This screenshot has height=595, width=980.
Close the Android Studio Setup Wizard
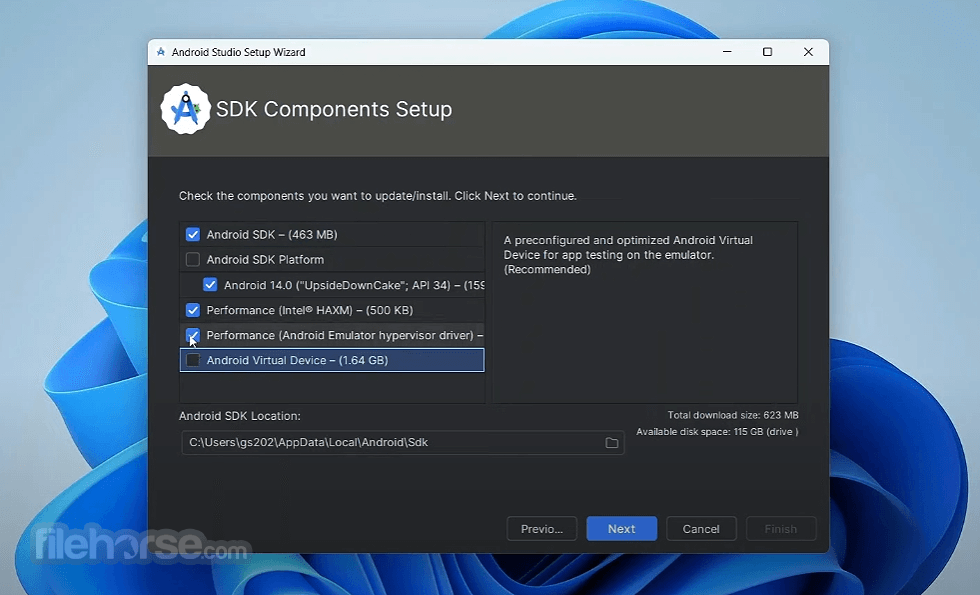point(808,52)
